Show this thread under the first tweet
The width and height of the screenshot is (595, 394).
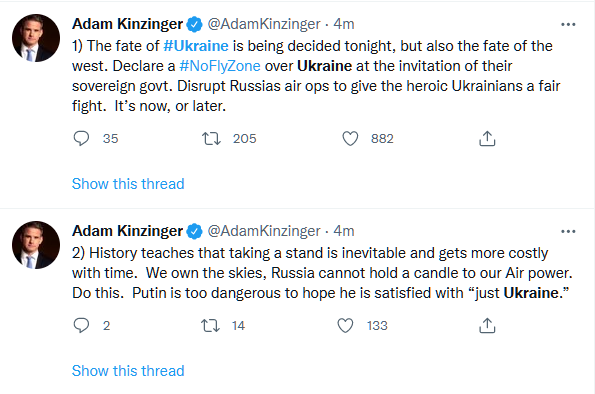coord(128,184)
